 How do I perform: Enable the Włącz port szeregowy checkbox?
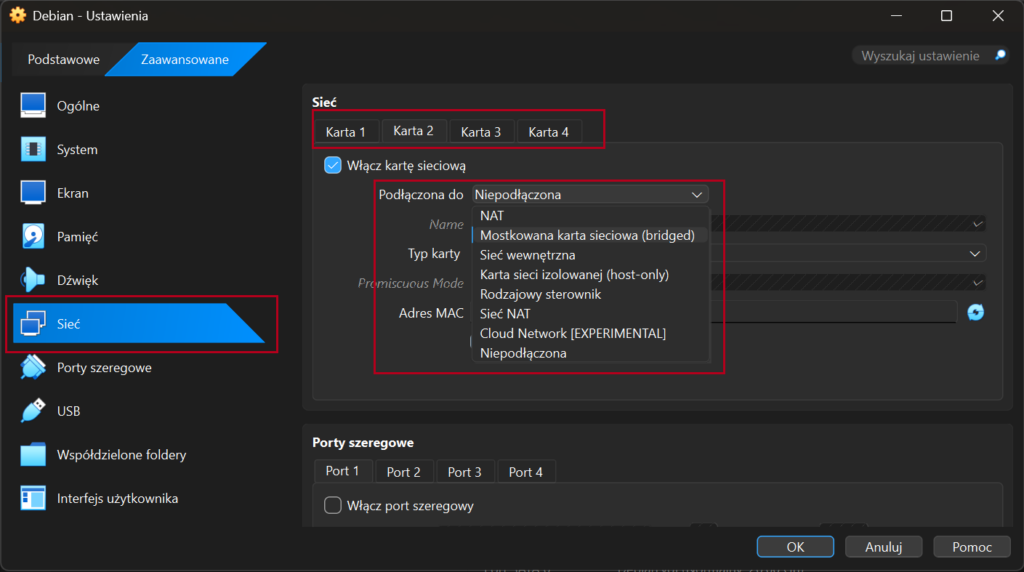point(333,506)
